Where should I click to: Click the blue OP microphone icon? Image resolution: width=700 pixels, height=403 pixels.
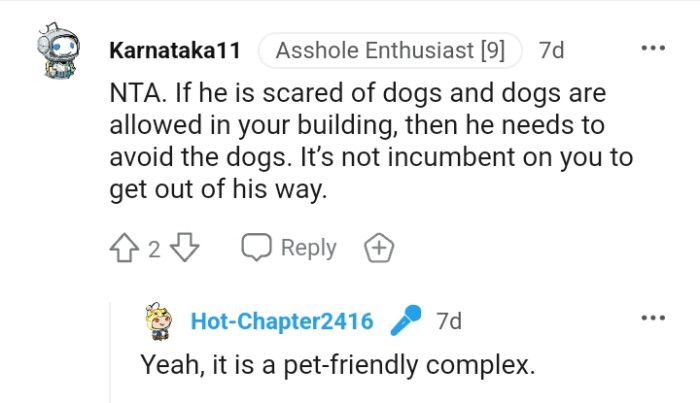405,322
